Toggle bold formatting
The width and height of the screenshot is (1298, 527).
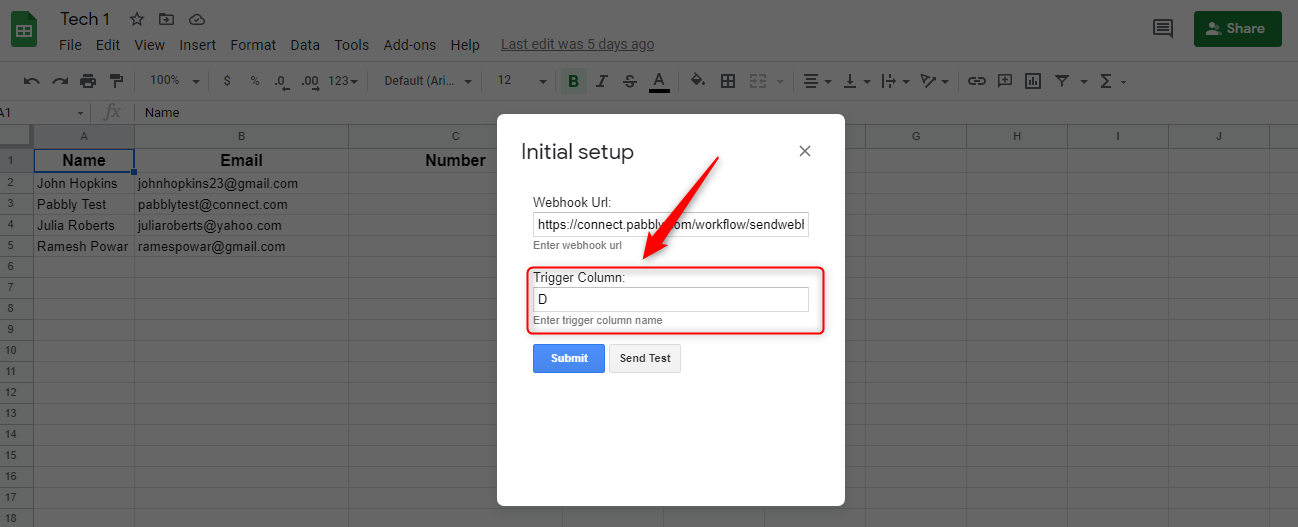coord(573,81)
